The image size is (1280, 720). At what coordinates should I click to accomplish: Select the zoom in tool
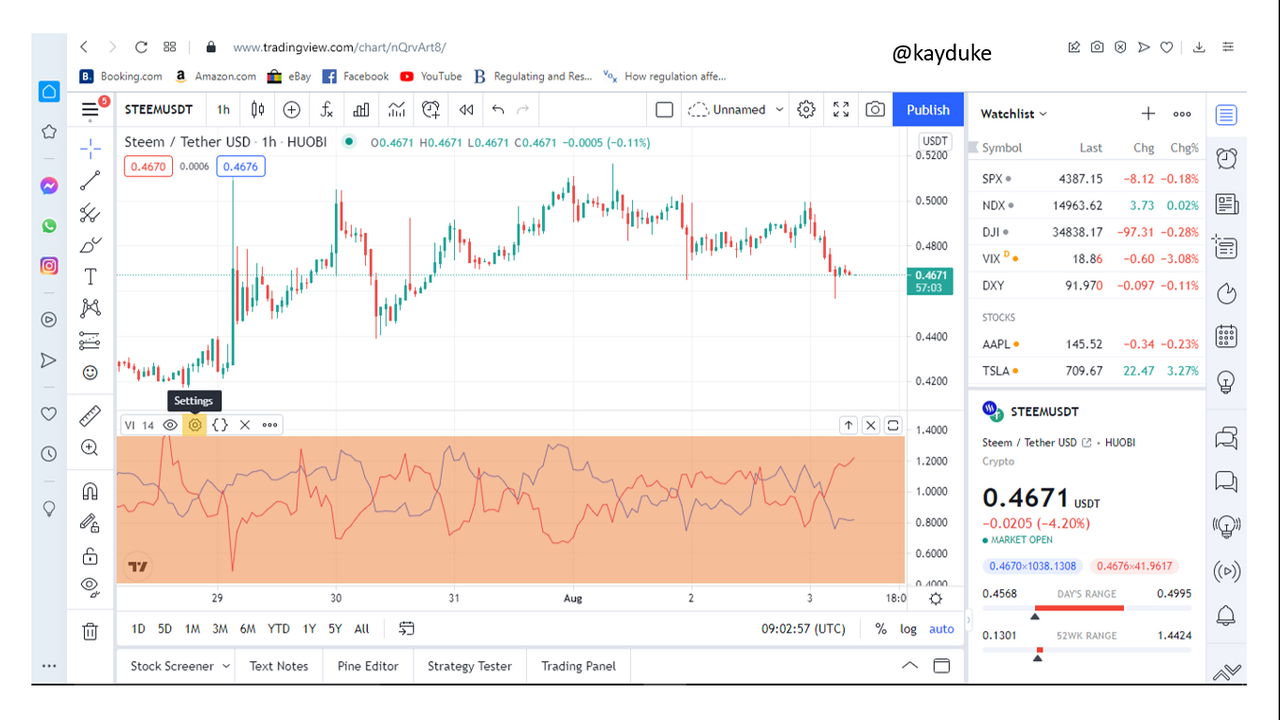[x=90, y=447]
